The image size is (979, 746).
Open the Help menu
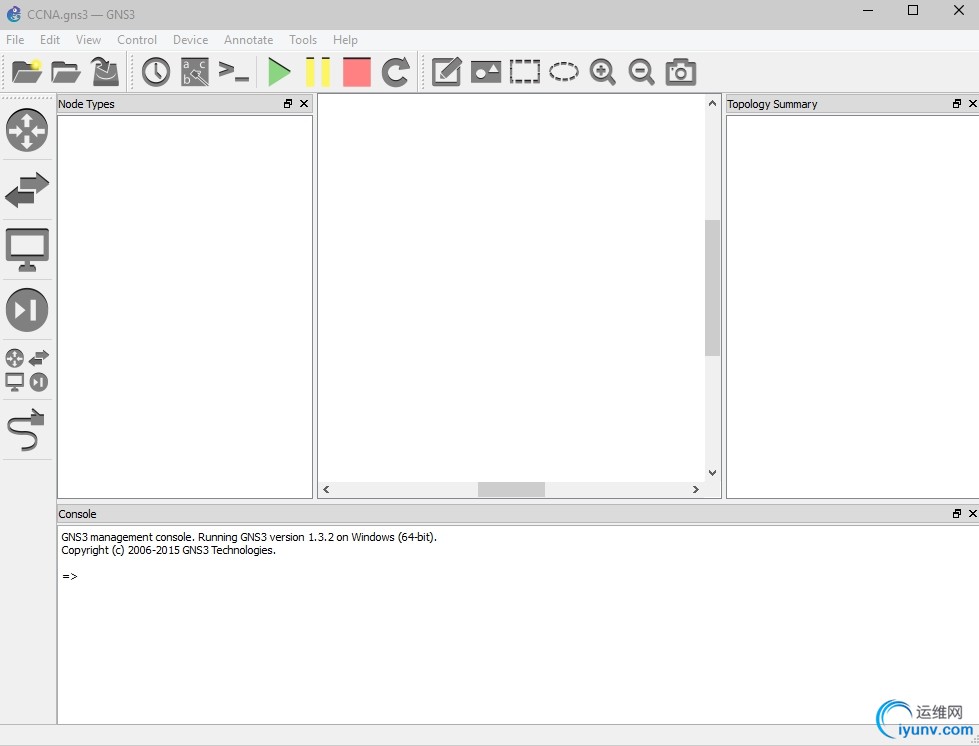(x=345, y=39)
